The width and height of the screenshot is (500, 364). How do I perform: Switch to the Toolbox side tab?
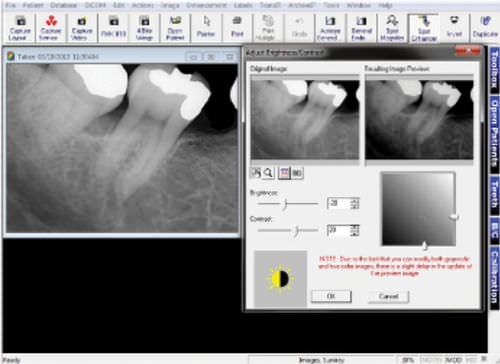494,69
